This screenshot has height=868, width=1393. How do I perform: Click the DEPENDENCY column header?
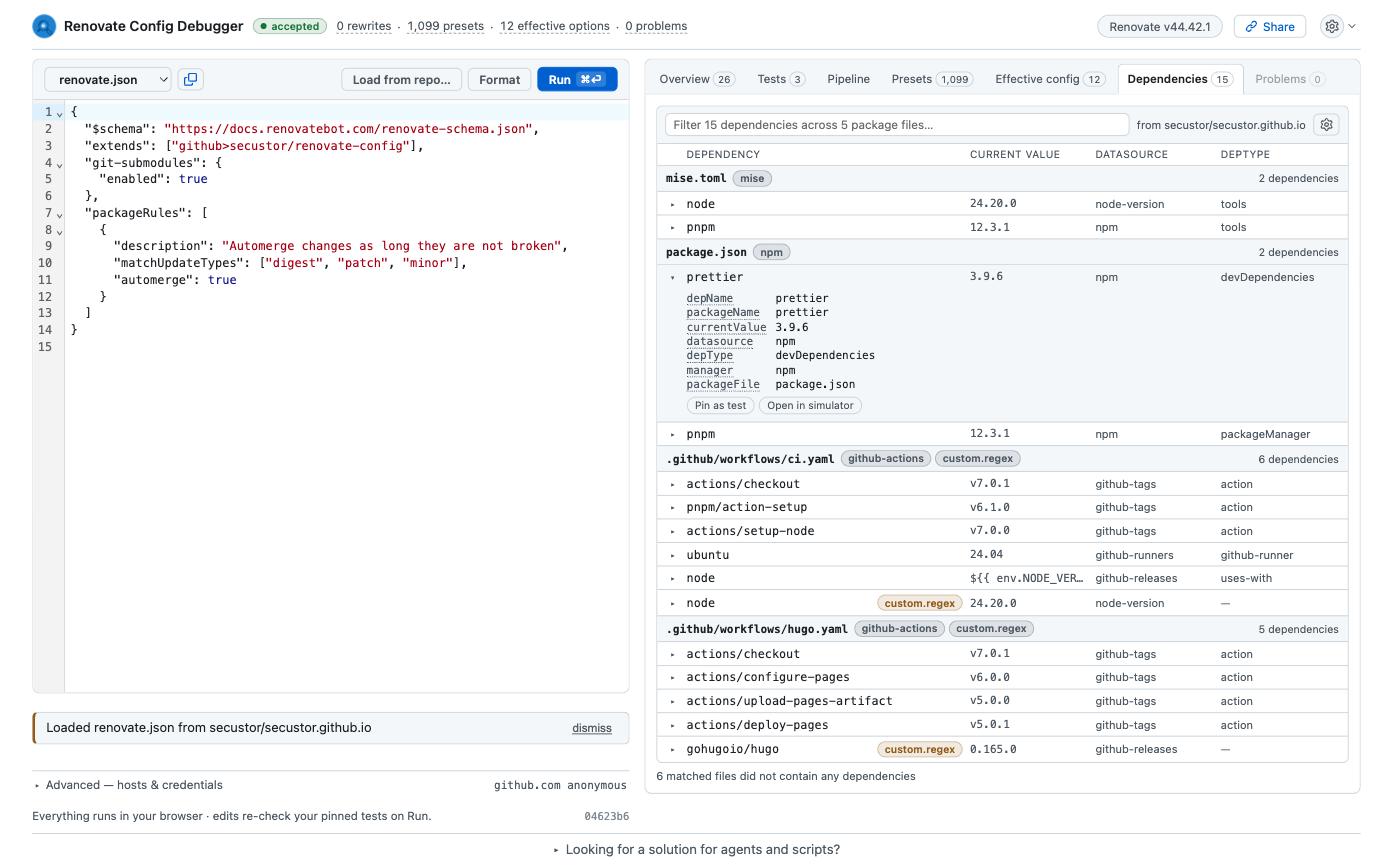coord(723,155)
